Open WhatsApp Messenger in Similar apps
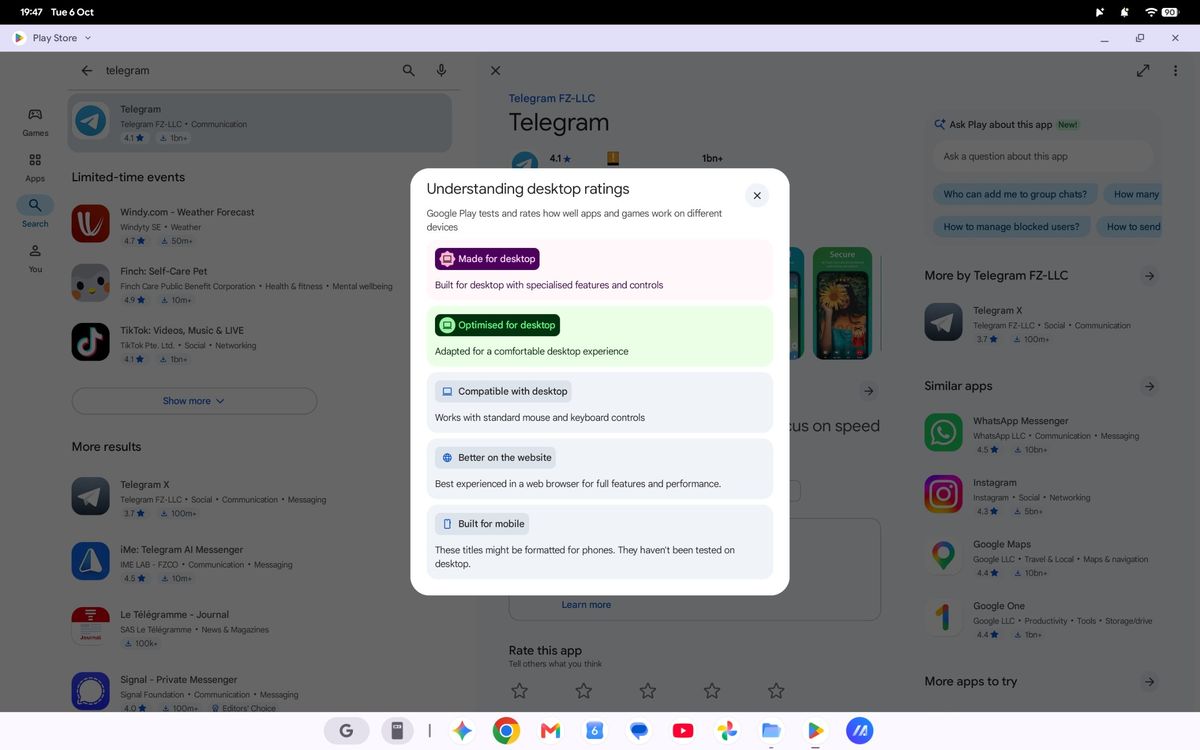1200x750 pixels. 1040,434
